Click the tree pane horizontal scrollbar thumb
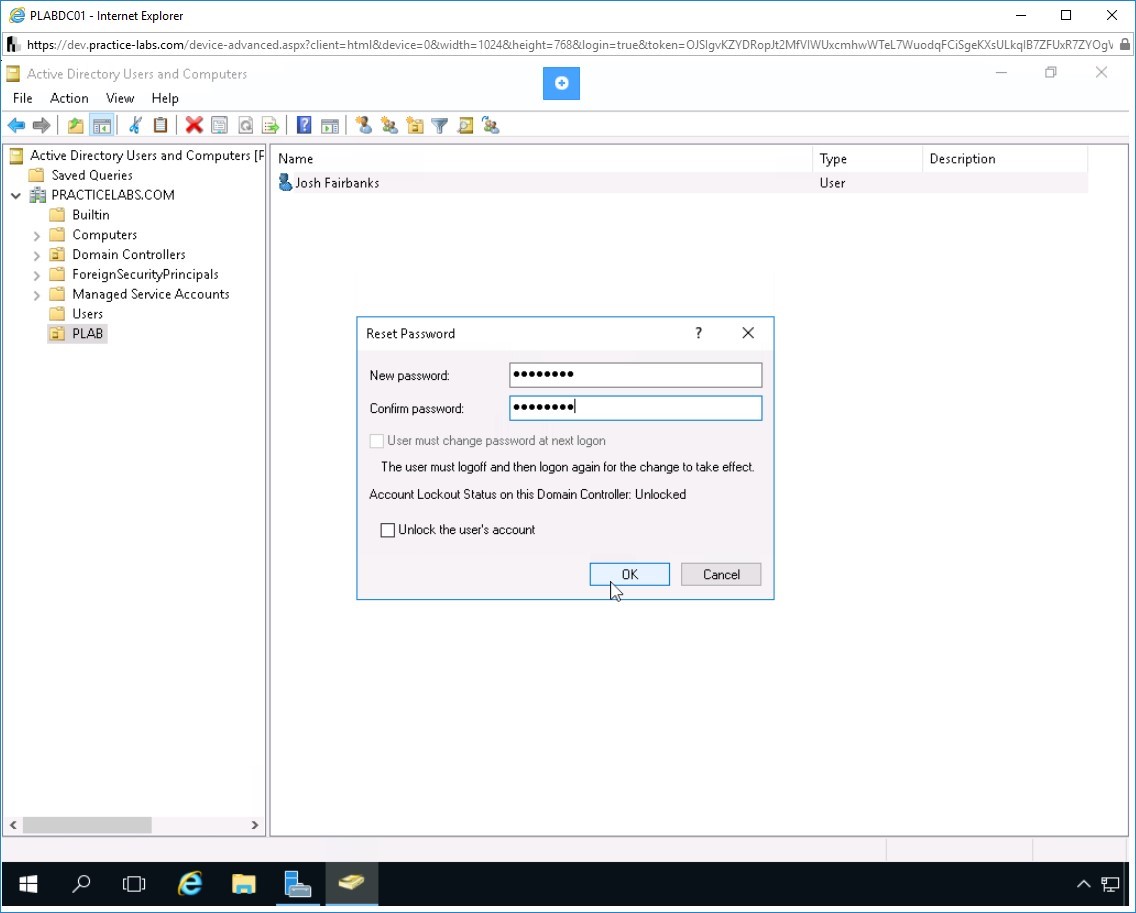Screen dimensions: 1136x913 (87, 825)
